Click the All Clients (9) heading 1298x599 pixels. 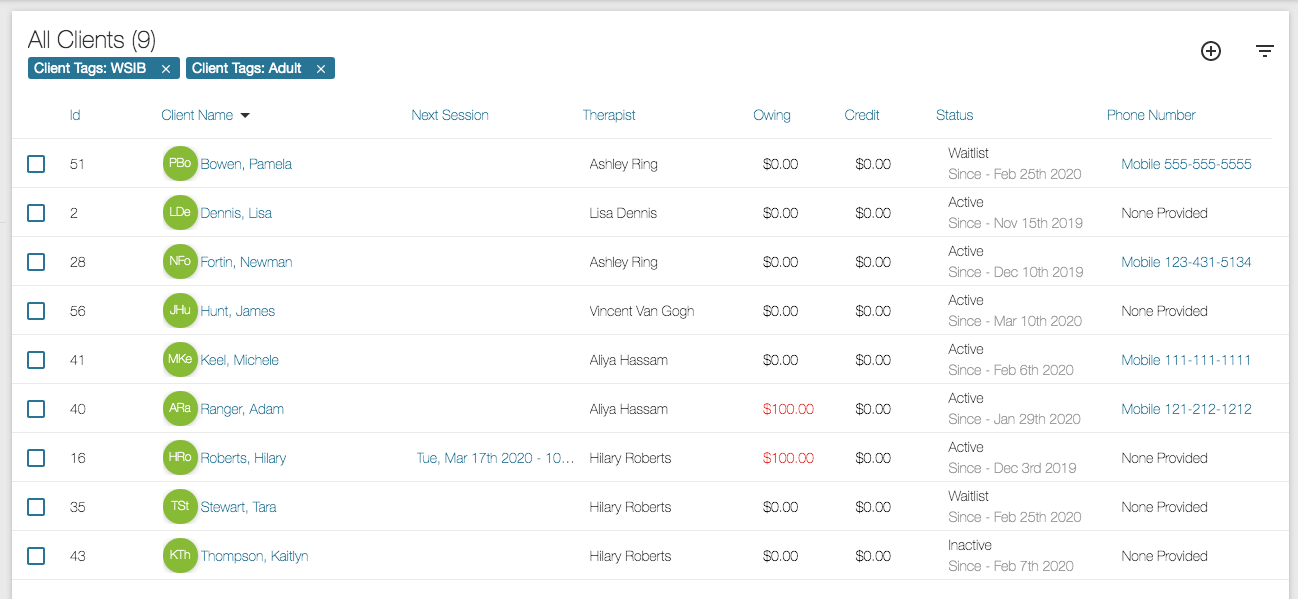tap(92, 40)
